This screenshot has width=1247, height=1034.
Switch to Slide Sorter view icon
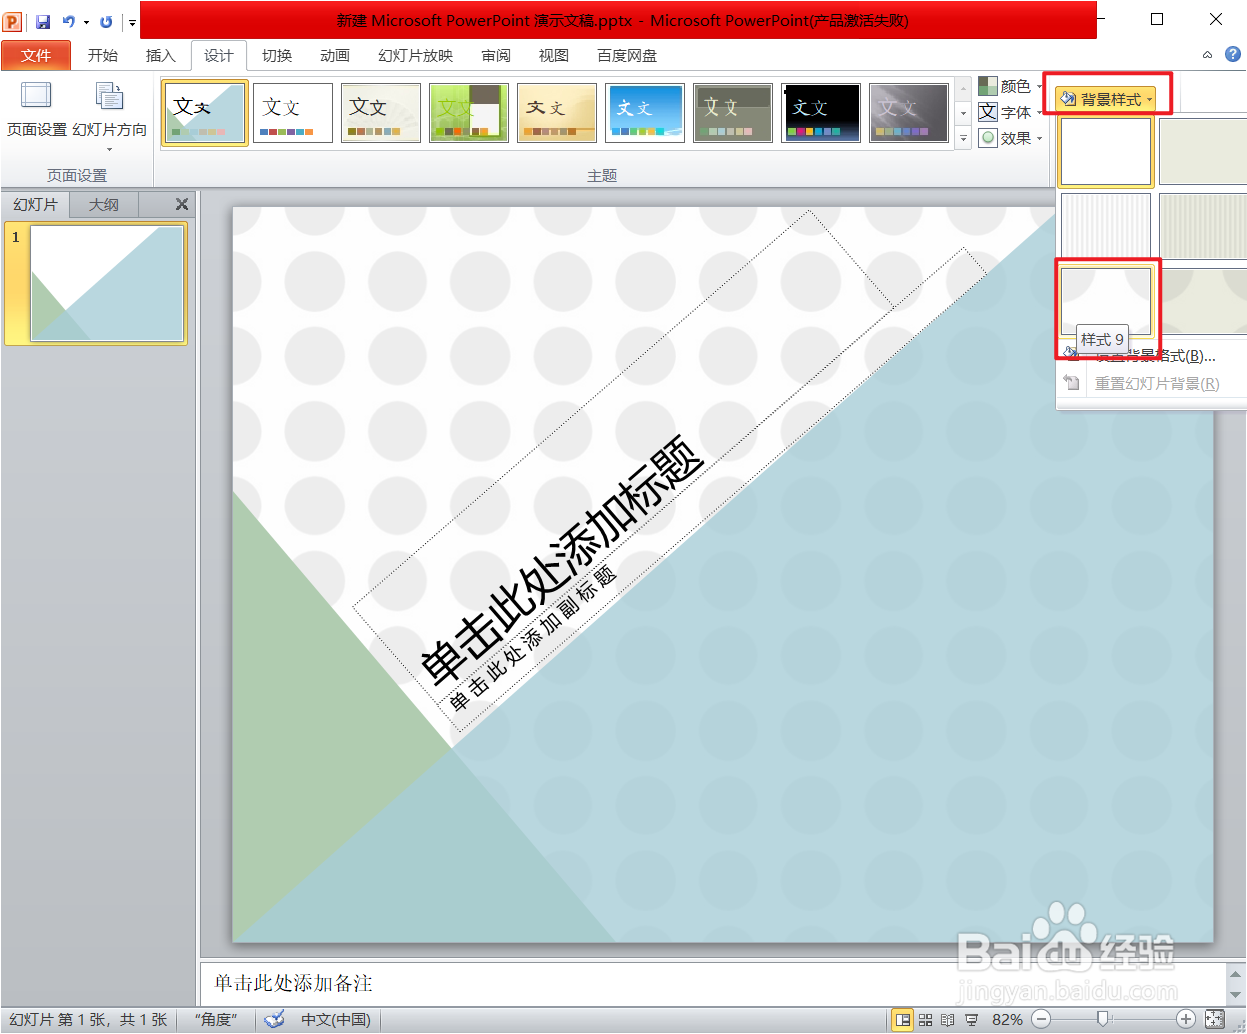(925, 1018)
